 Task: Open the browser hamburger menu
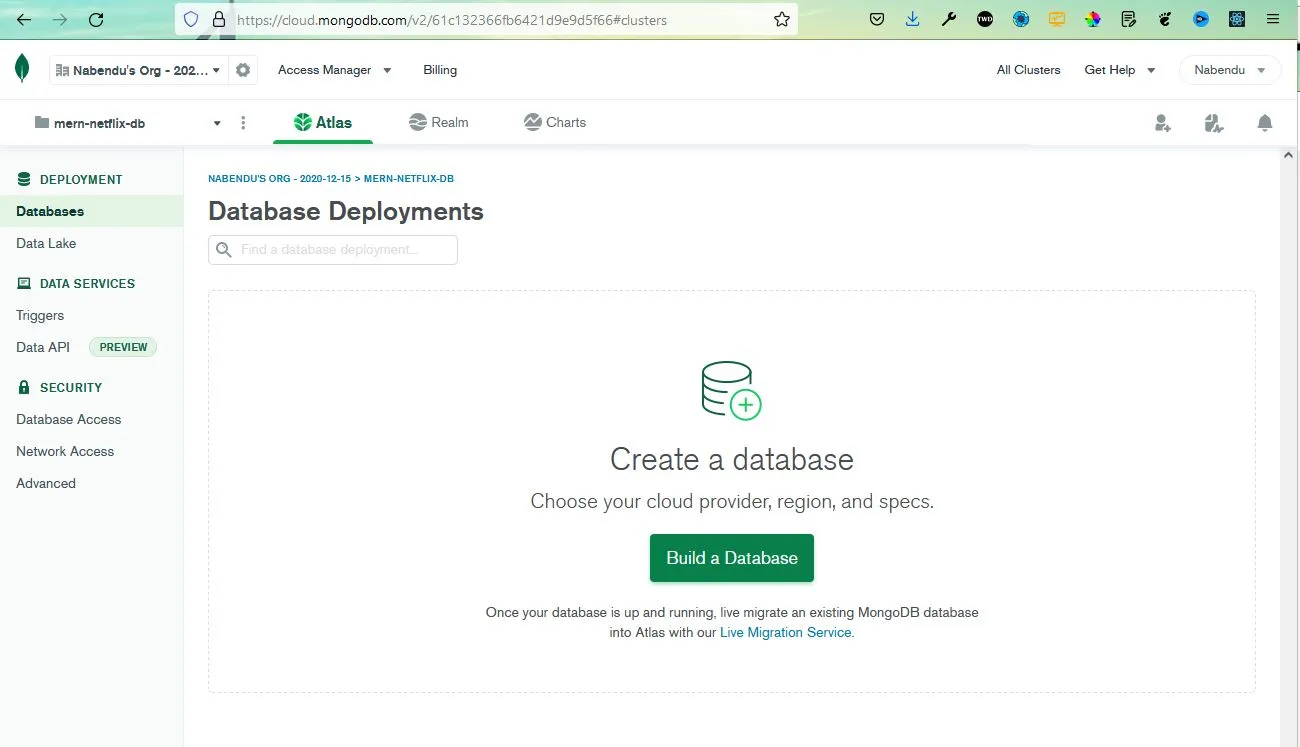pos(1271,19)
